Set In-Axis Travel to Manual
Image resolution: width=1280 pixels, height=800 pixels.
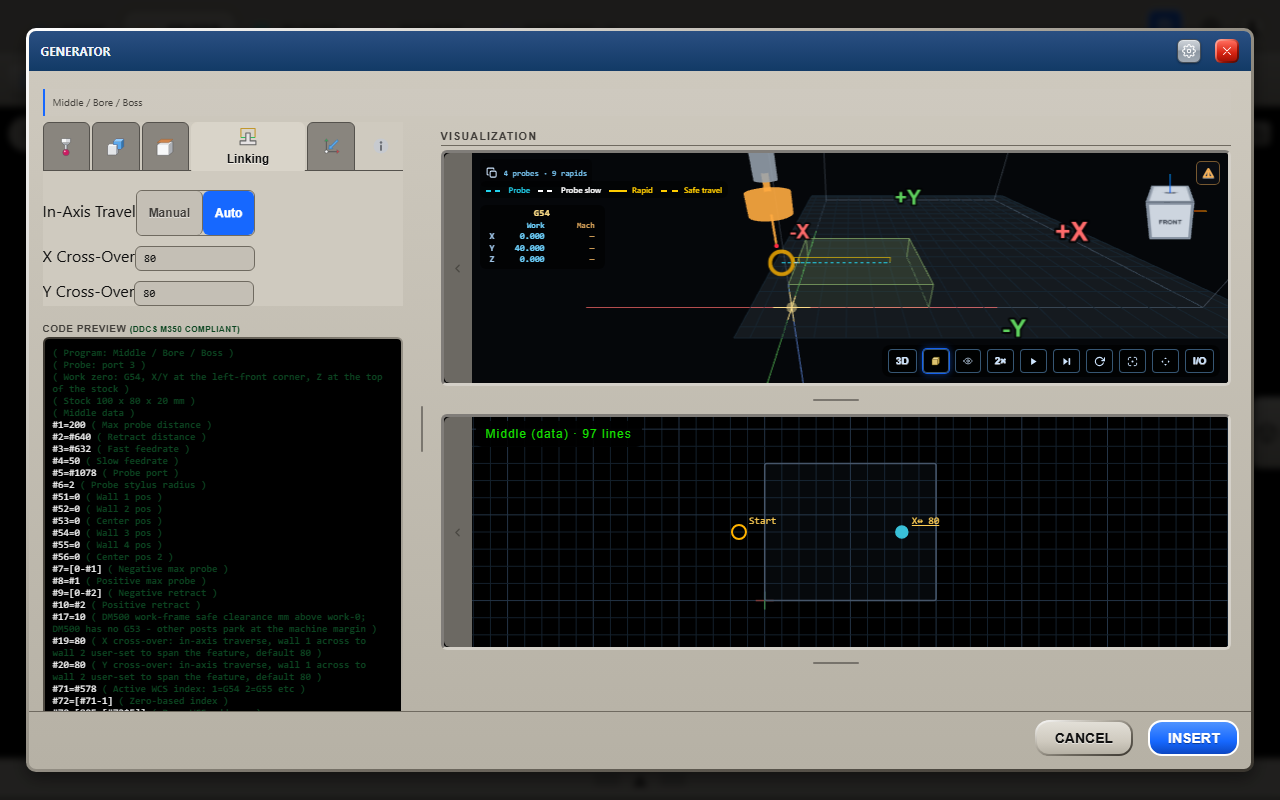pyautogui.click(x=169, y=213)
